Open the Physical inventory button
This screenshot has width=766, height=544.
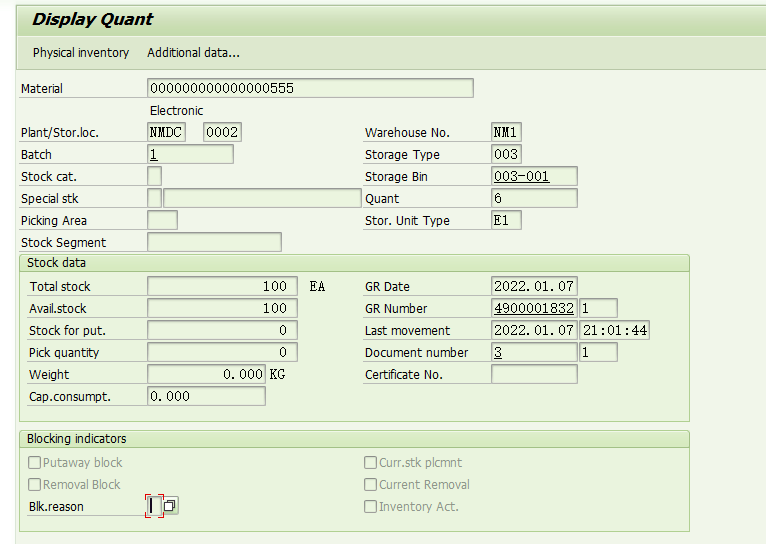pos(81,53)
